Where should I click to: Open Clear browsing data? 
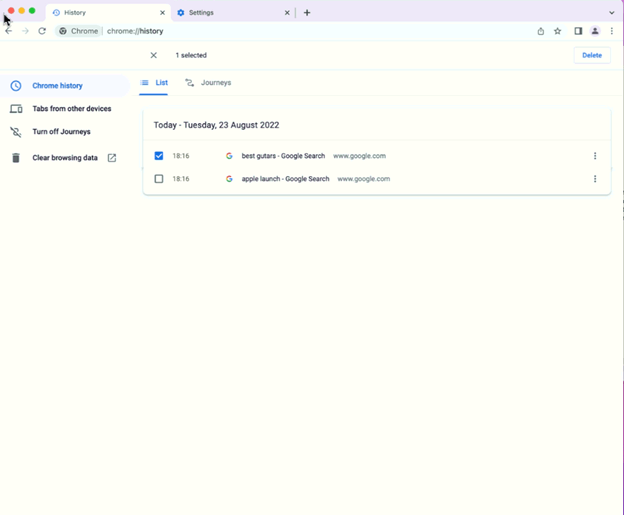pyautogui.click(x=65, y=158)
